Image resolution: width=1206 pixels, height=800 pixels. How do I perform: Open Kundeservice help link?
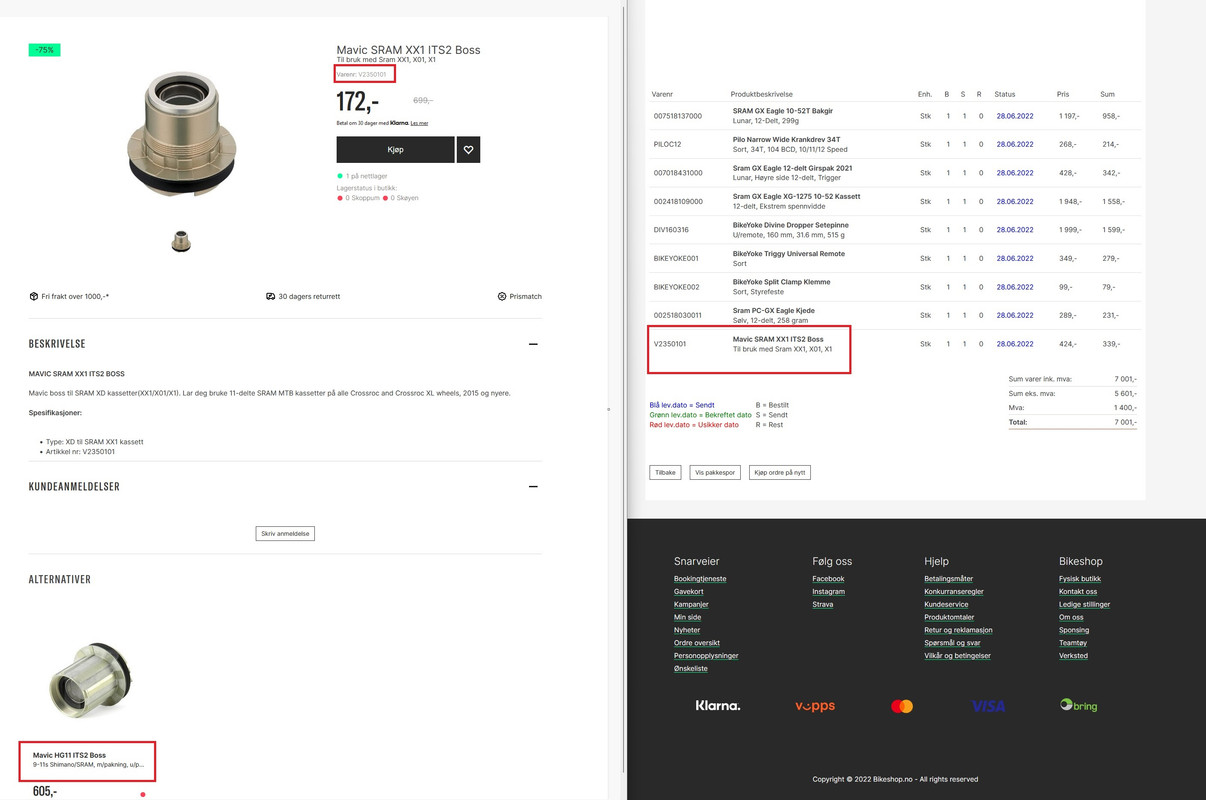tap(946, 605)
